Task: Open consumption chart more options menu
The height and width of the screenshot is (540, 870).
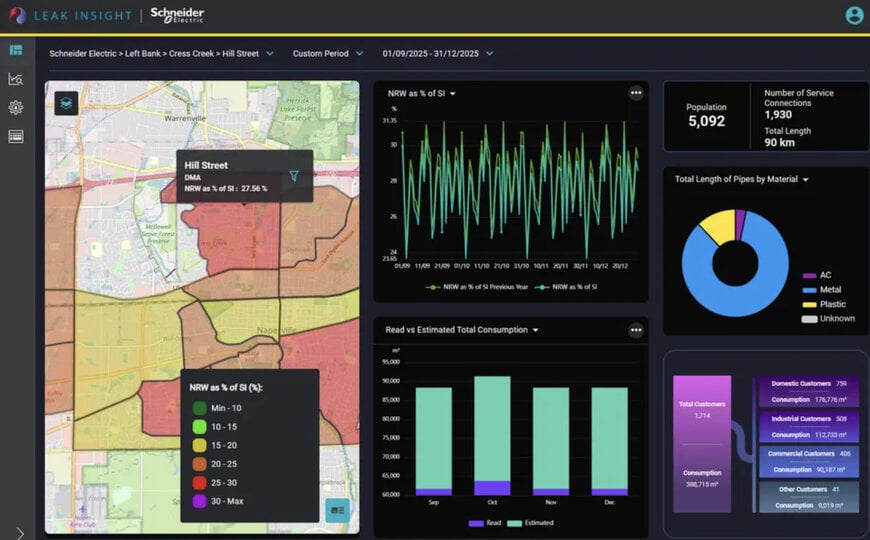Action: tap(636, 330)
